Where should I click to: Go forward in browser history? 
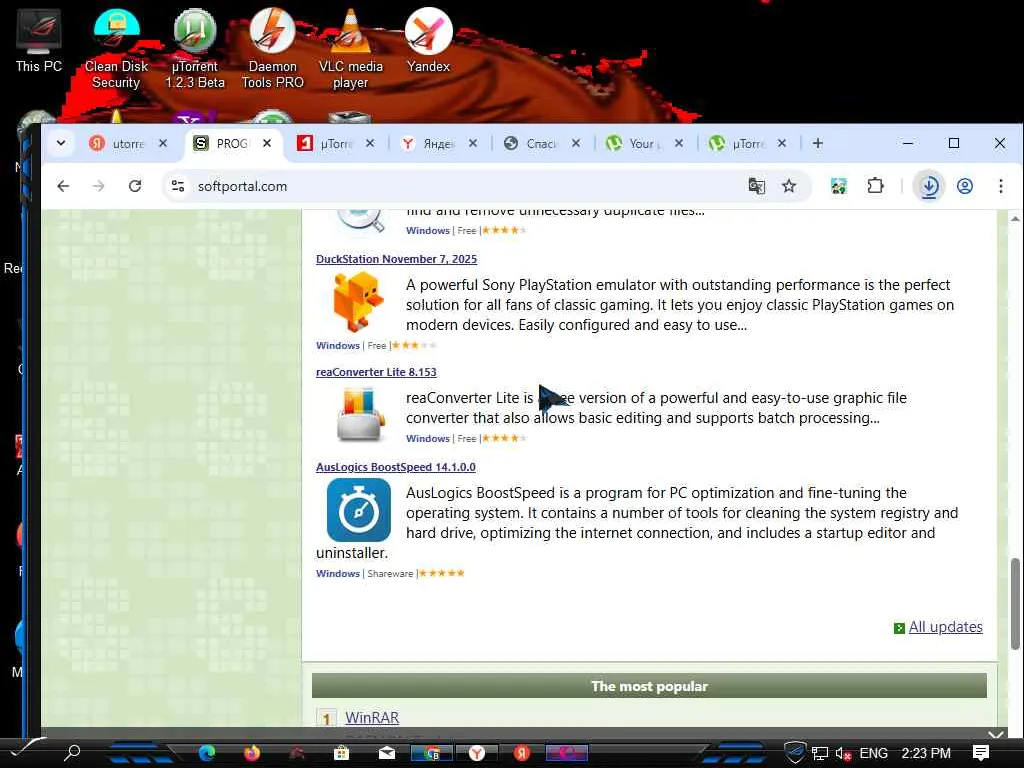pyautogui.click(x=99, y=186)
